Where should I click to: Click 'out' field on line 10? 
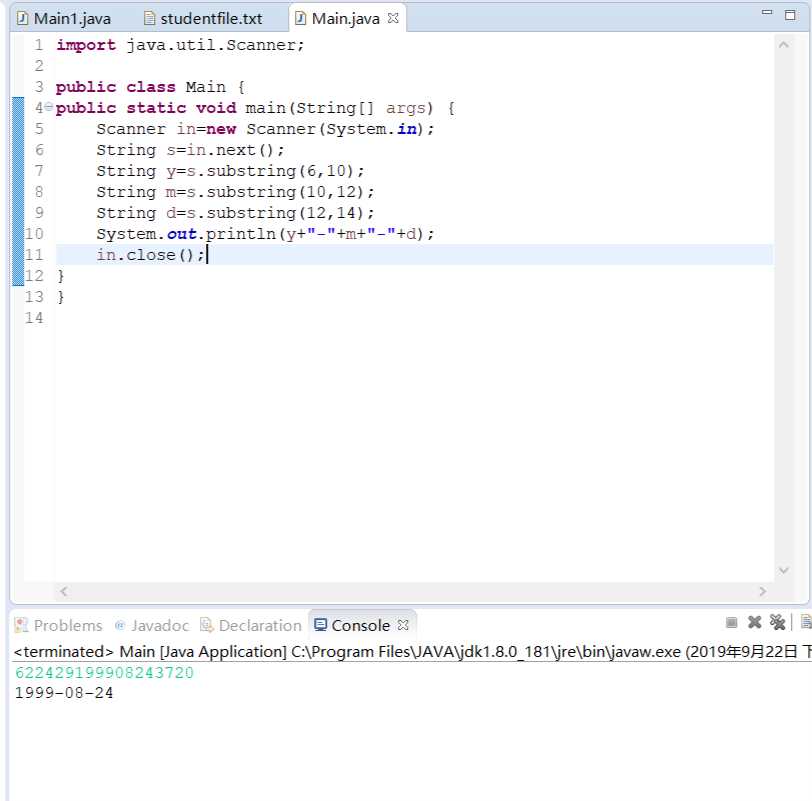[x=182, y=234]
